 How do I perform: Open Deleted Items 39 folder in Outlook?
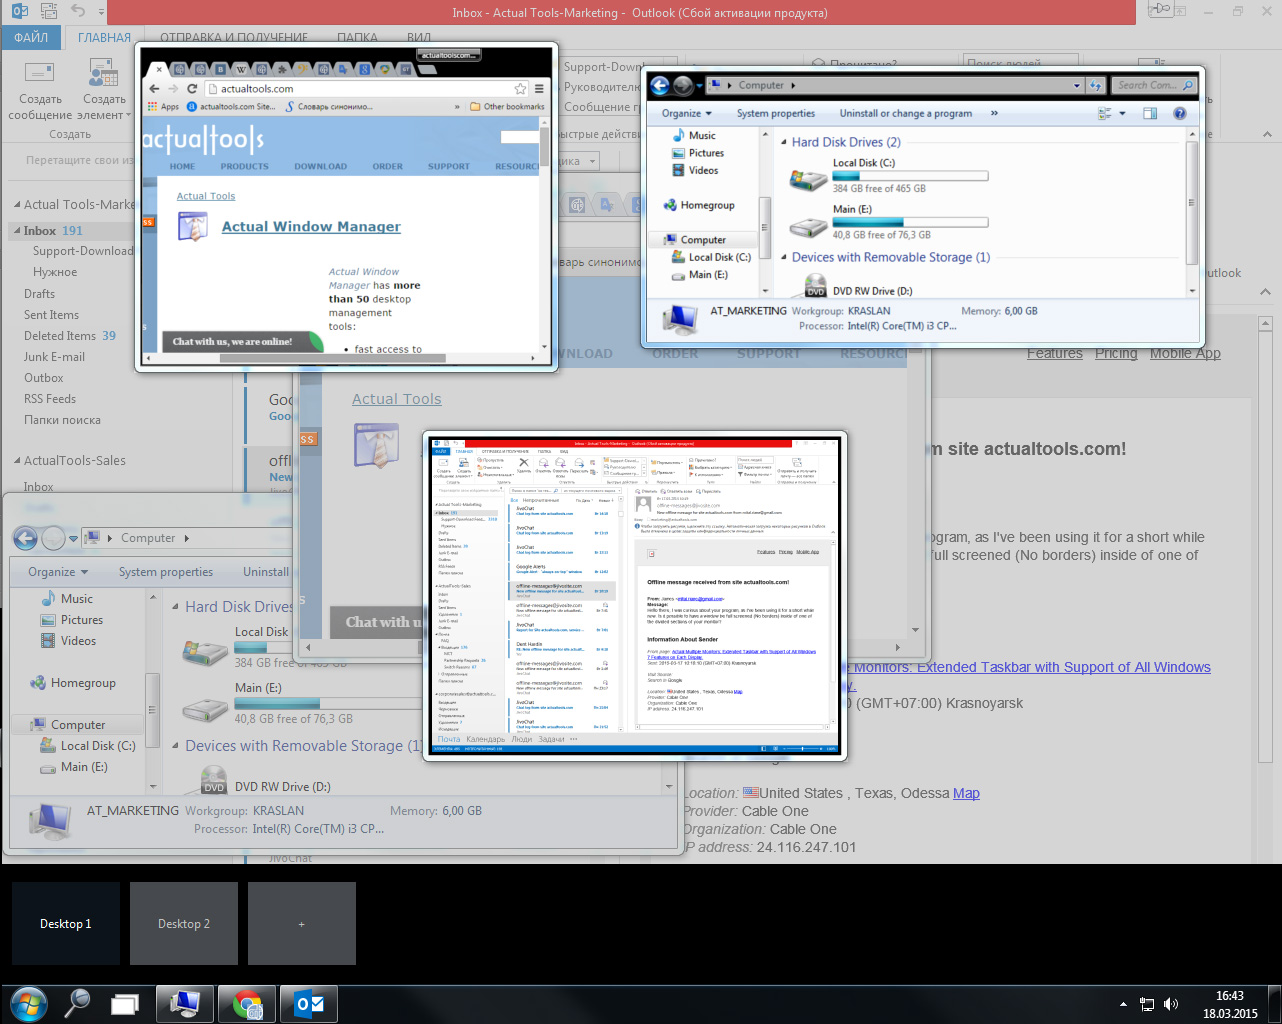[70, 336]
